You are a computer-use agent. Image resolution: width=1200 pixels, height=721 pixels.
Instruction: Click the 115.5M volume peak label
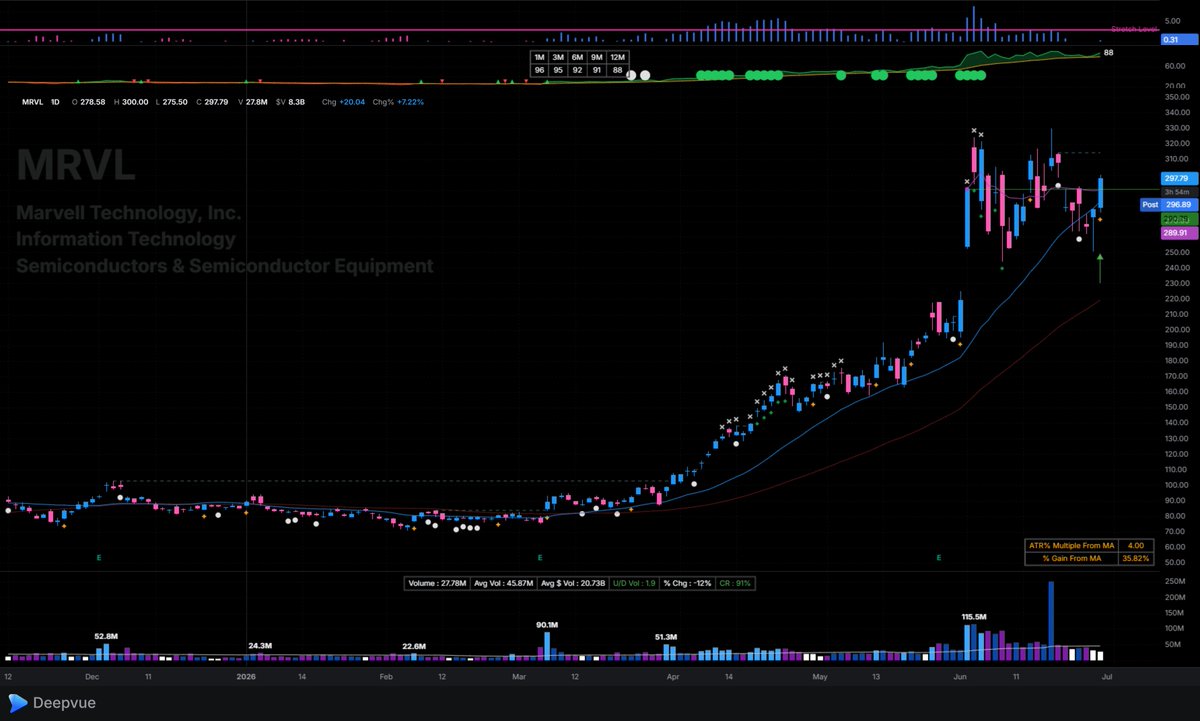click(974, 617)
